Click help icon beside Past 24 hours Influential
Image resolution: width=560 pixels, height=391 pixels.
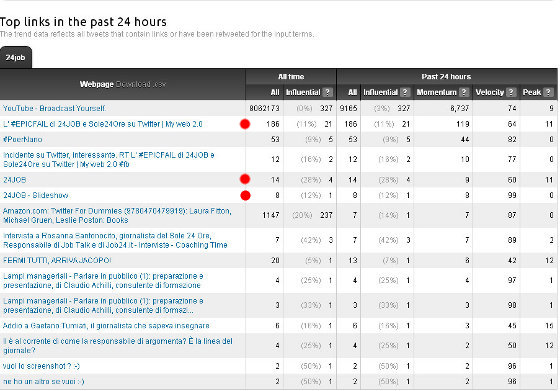tap(405, 92)
